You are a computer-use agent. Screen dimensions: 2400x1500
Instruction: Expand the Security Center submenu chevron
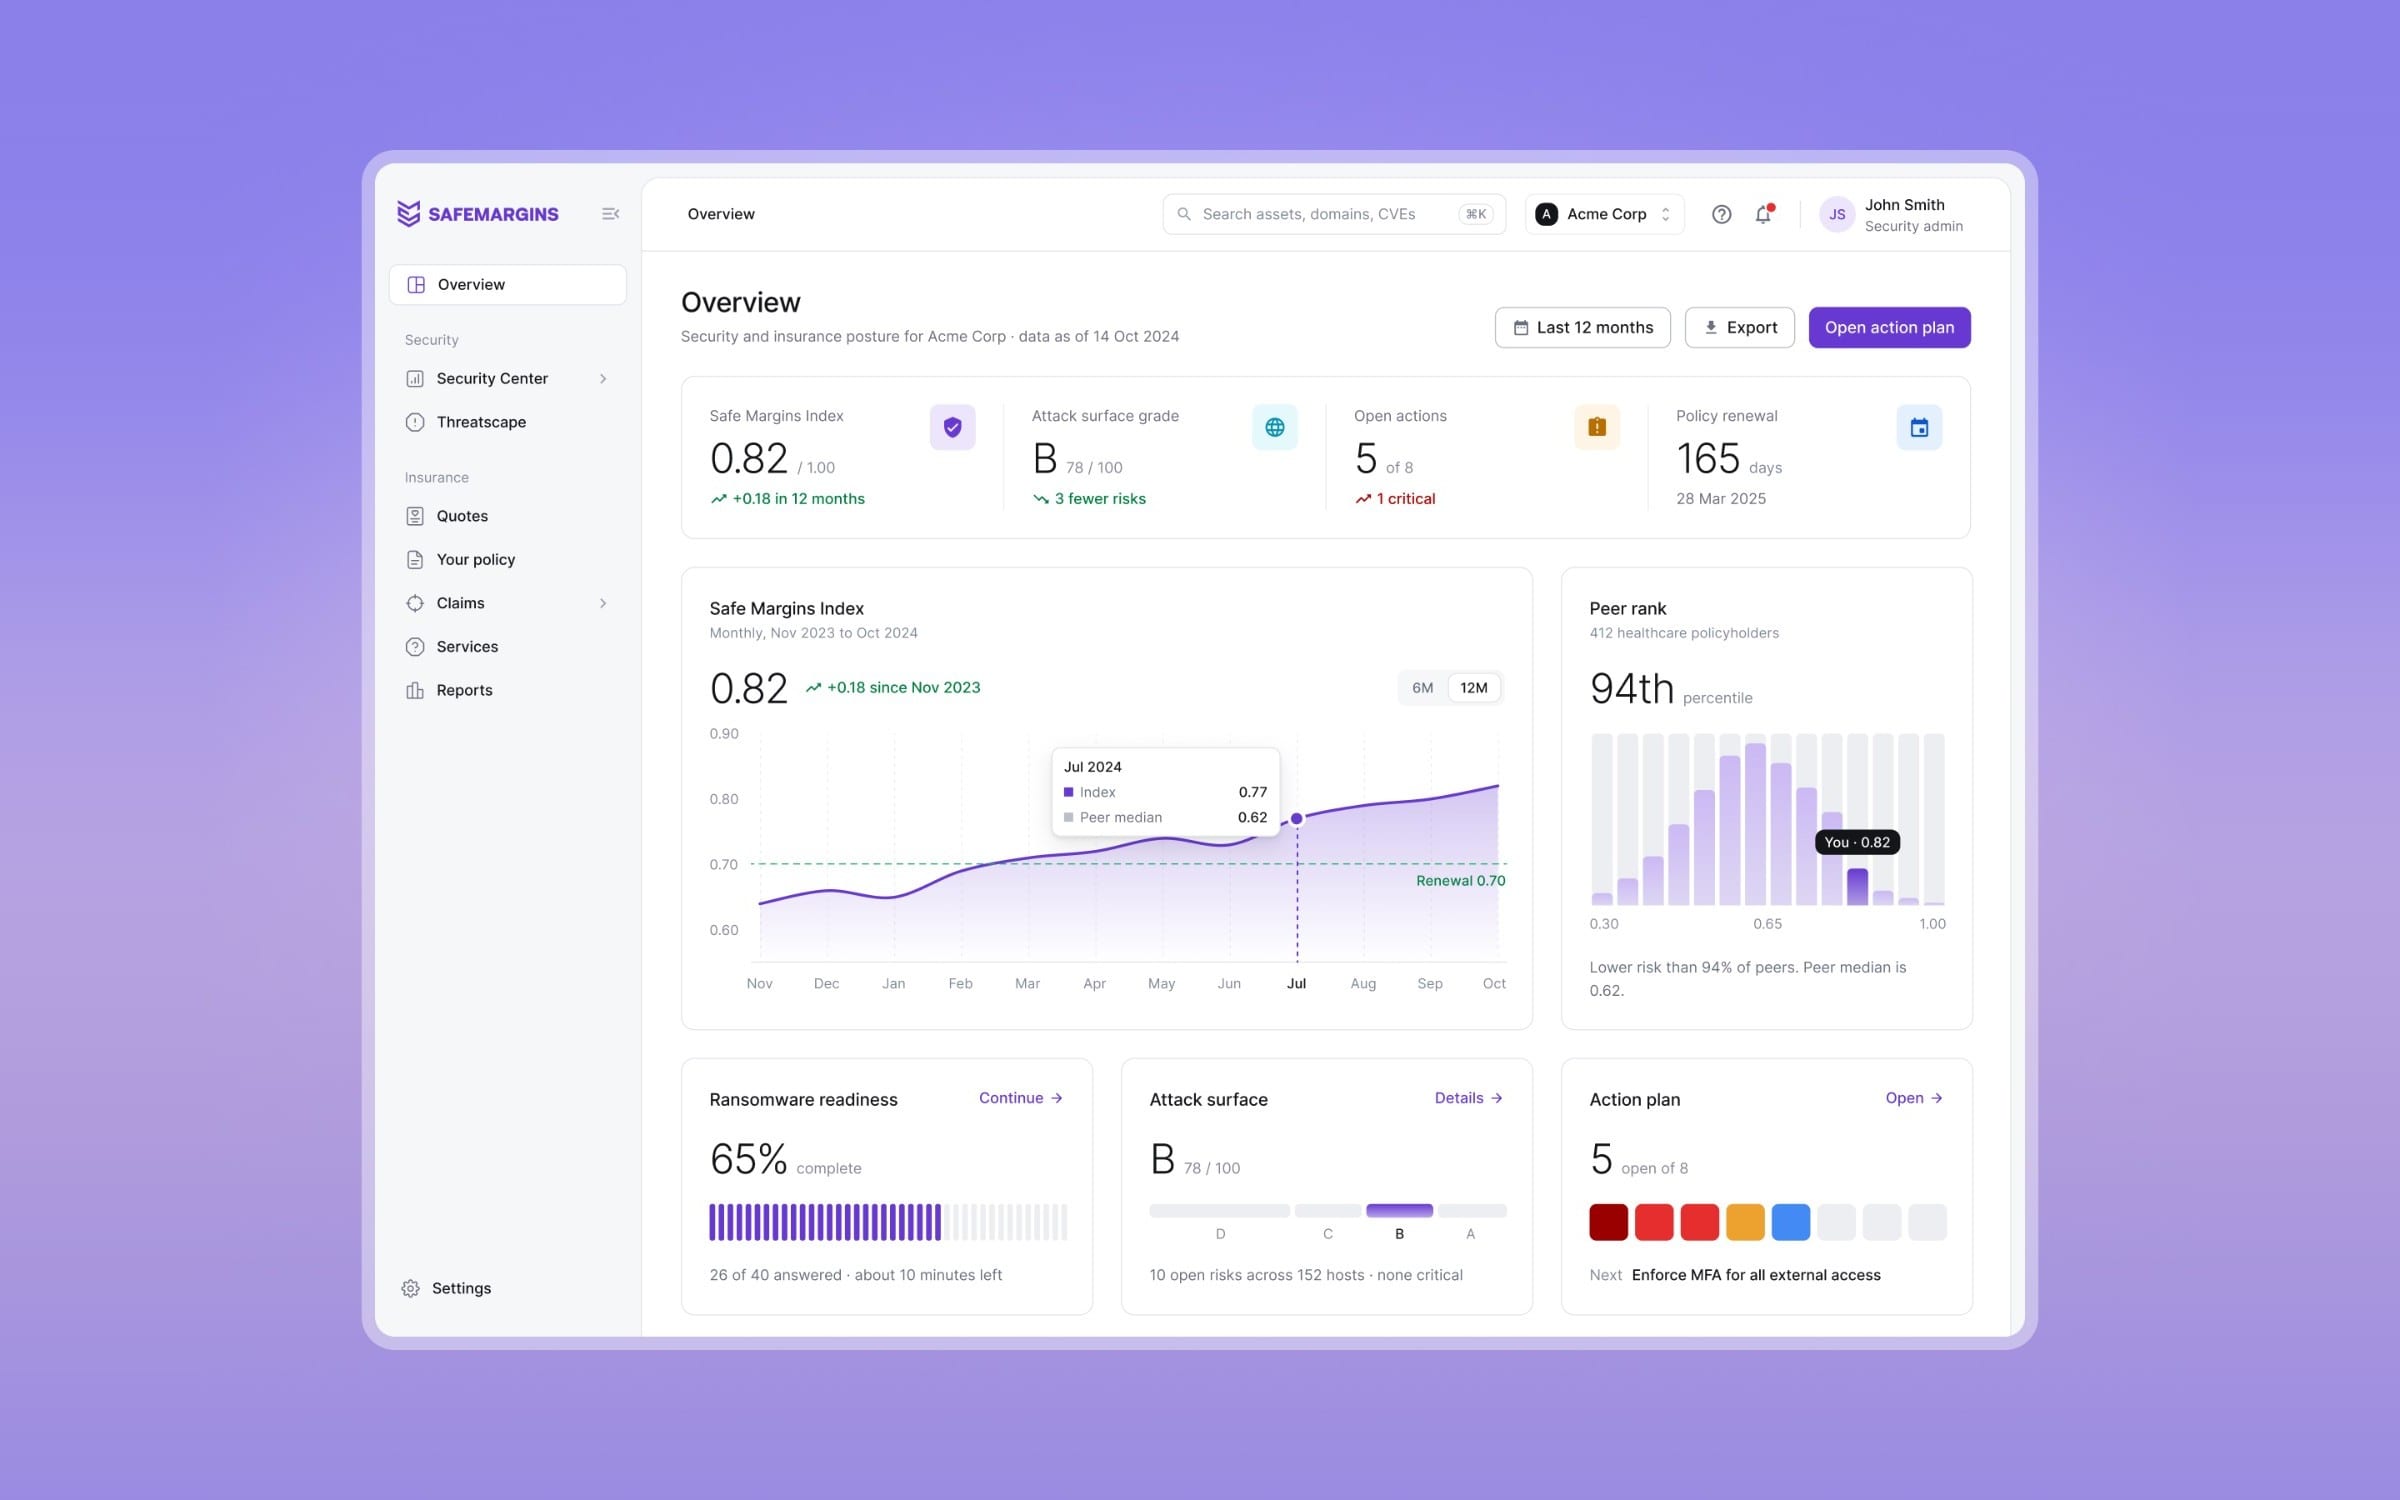(603, 379)
